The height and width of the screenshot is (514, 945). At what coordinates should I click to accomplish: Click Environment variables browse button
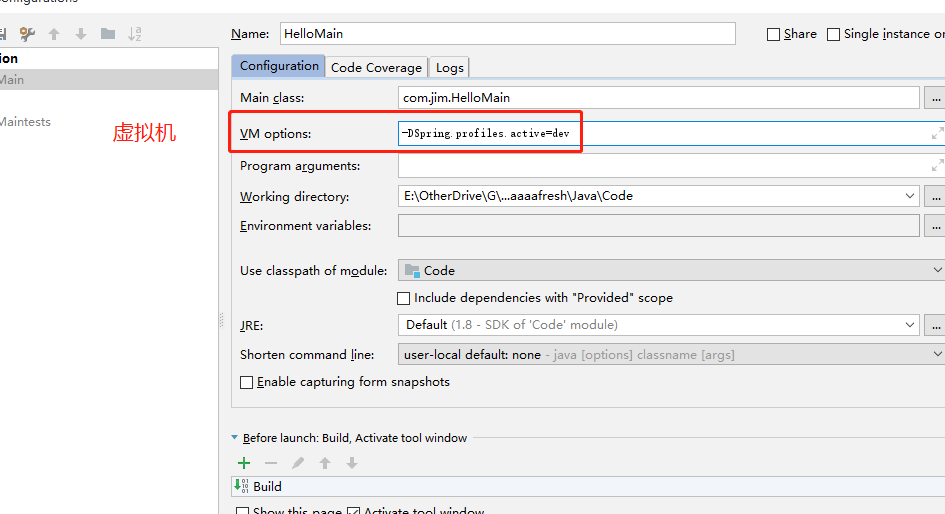935,226
